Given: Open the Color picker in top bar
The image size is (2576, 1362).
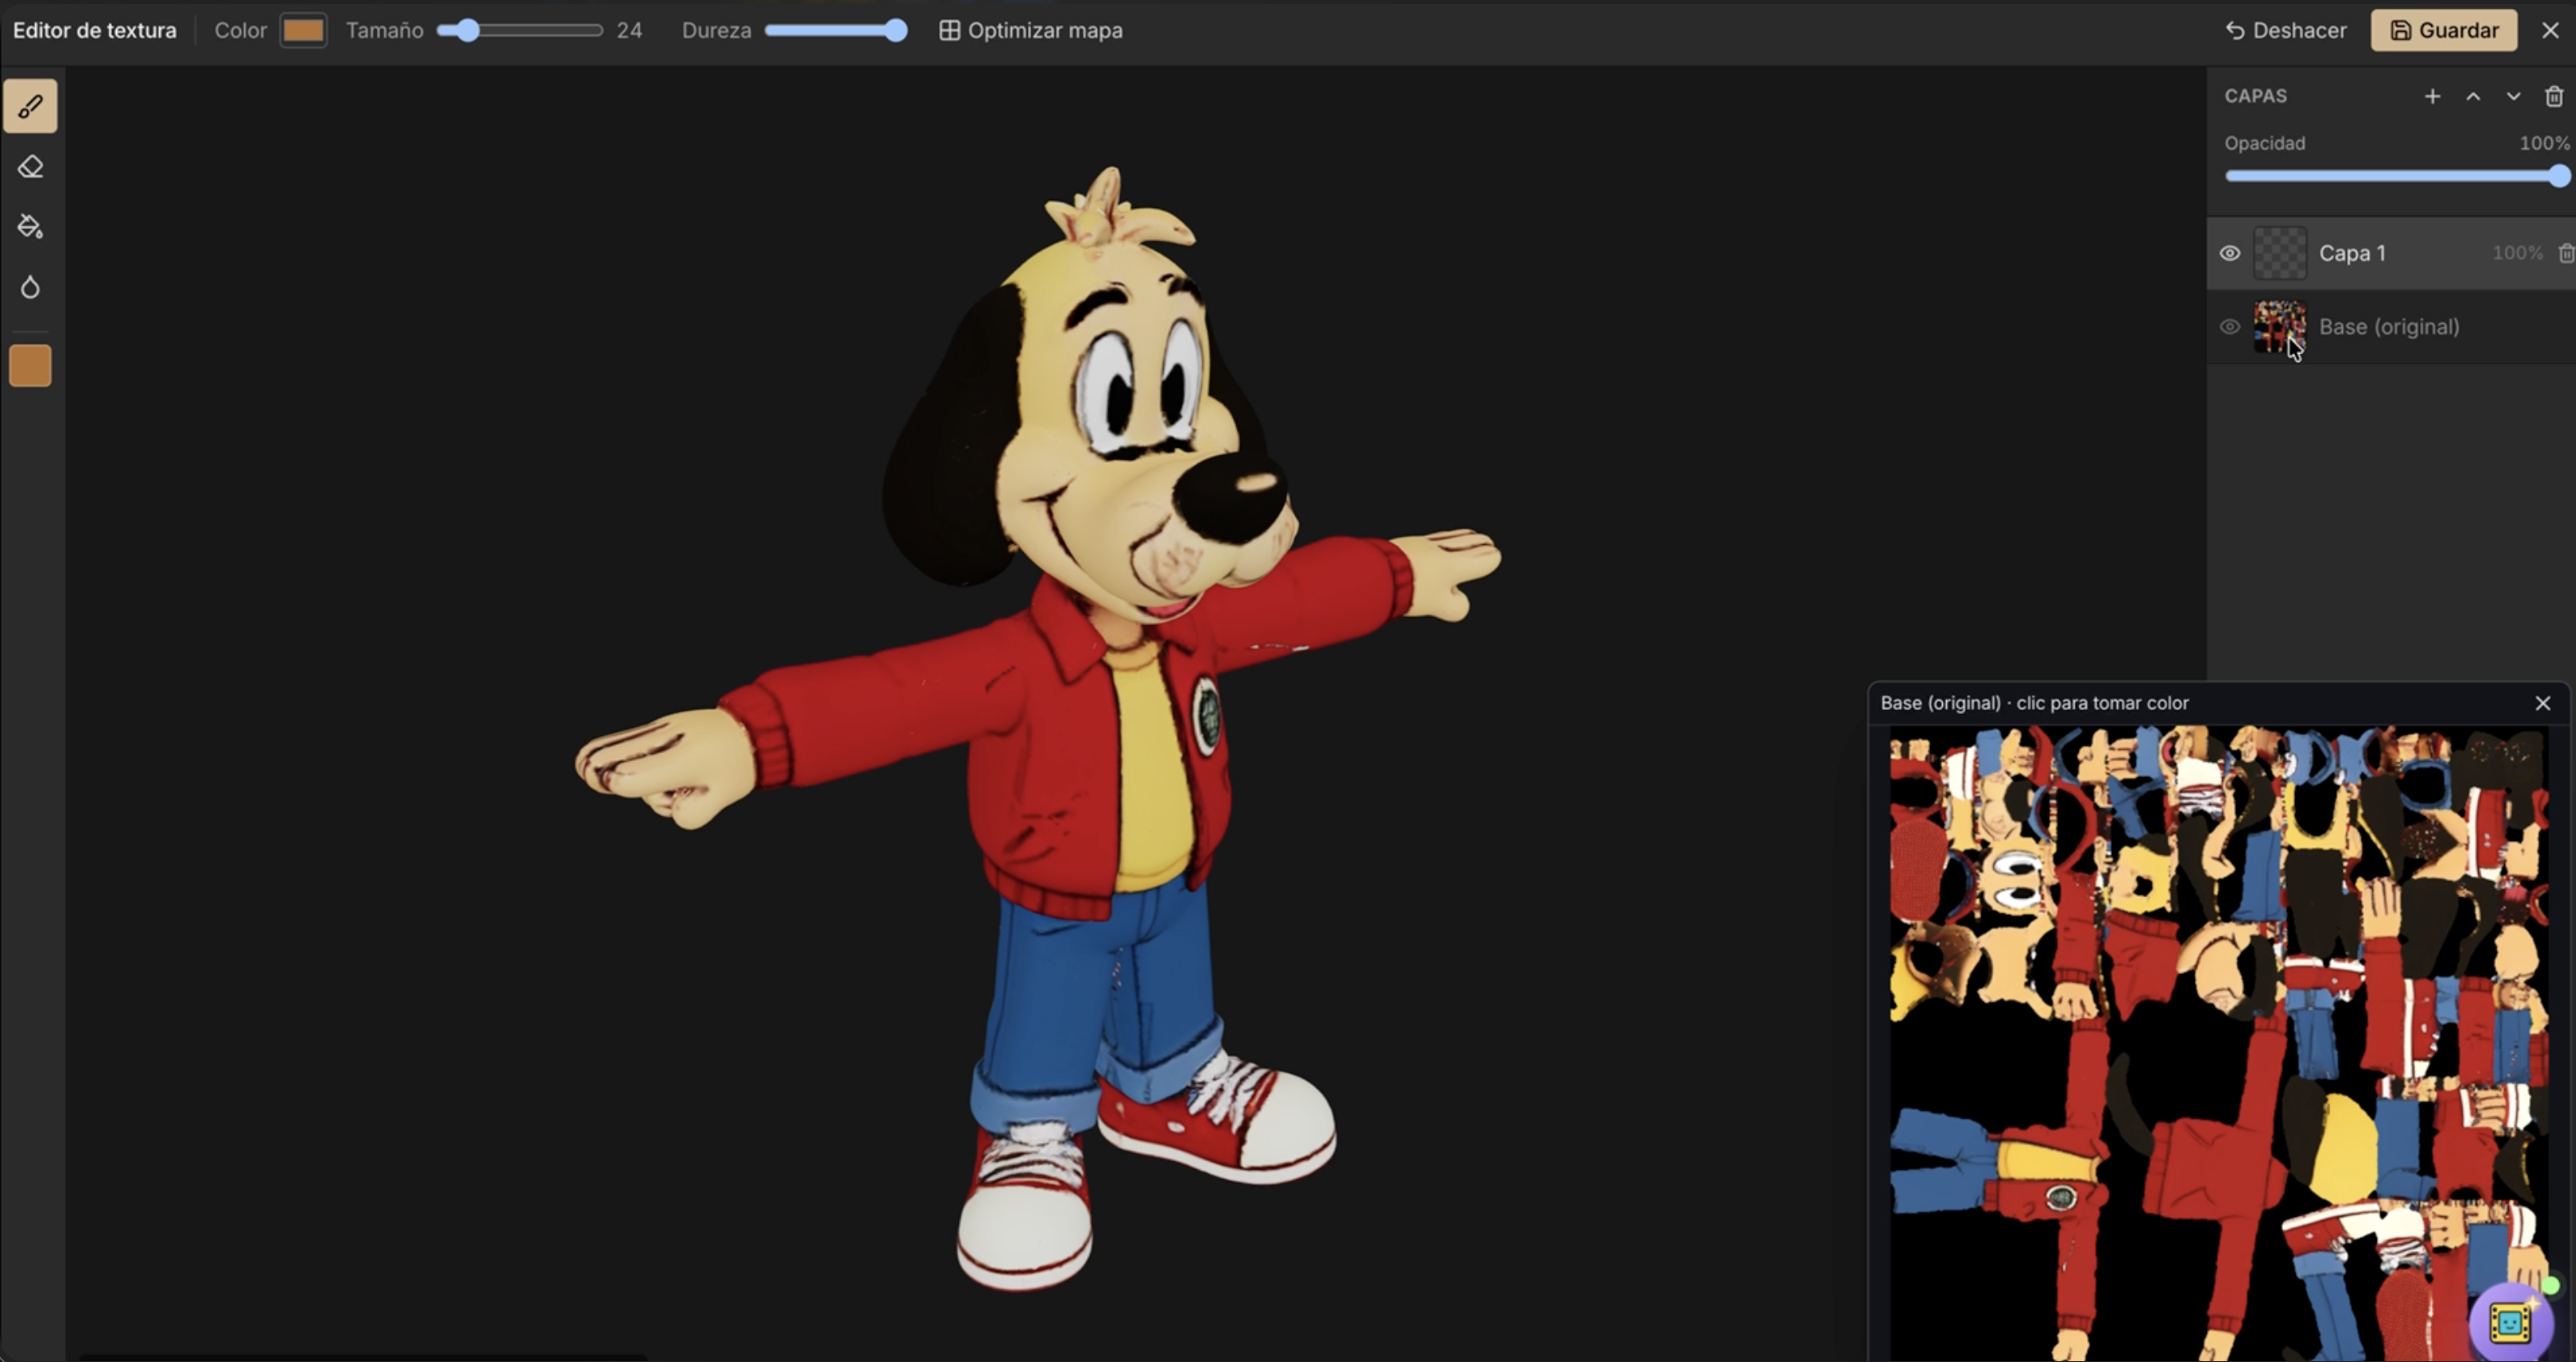Looking at the screenshot, I should [303, 30].
